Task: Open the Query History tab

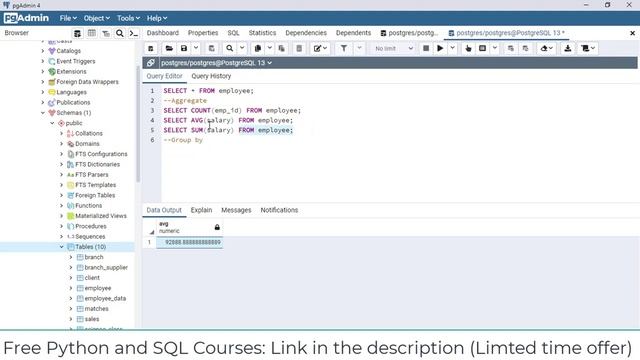Action: click(211, 76)
